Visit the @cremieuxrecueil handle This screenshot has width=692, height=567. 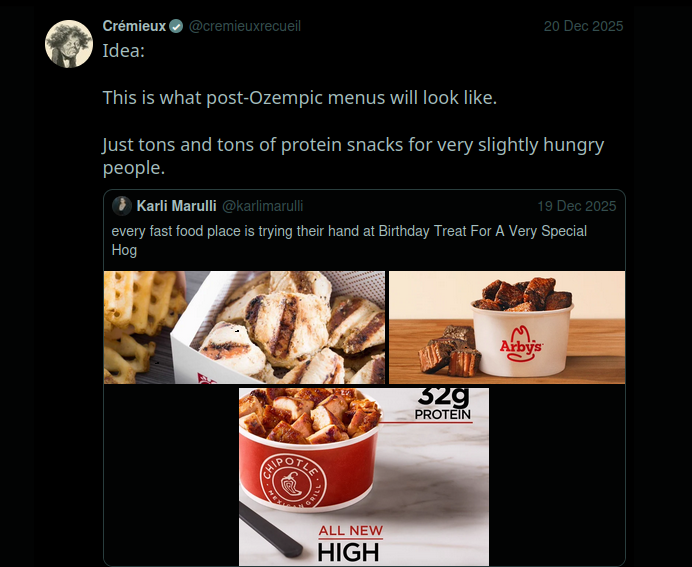[244, 26]
